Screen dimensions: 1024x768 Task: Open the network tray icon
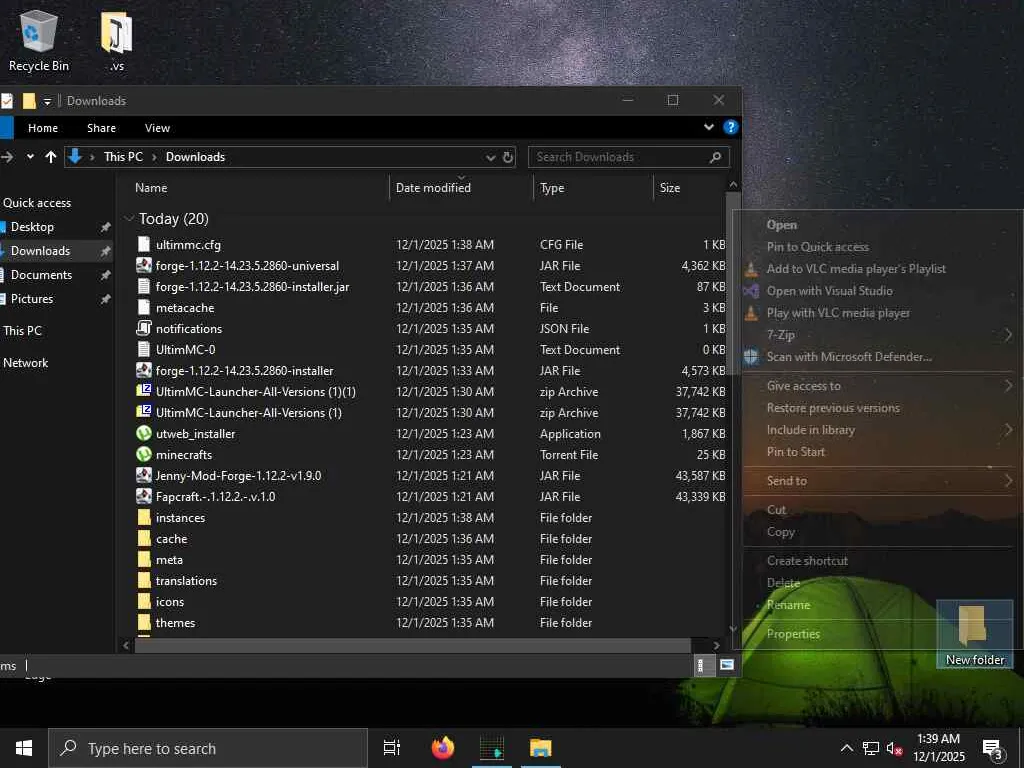tap(871, 748)
